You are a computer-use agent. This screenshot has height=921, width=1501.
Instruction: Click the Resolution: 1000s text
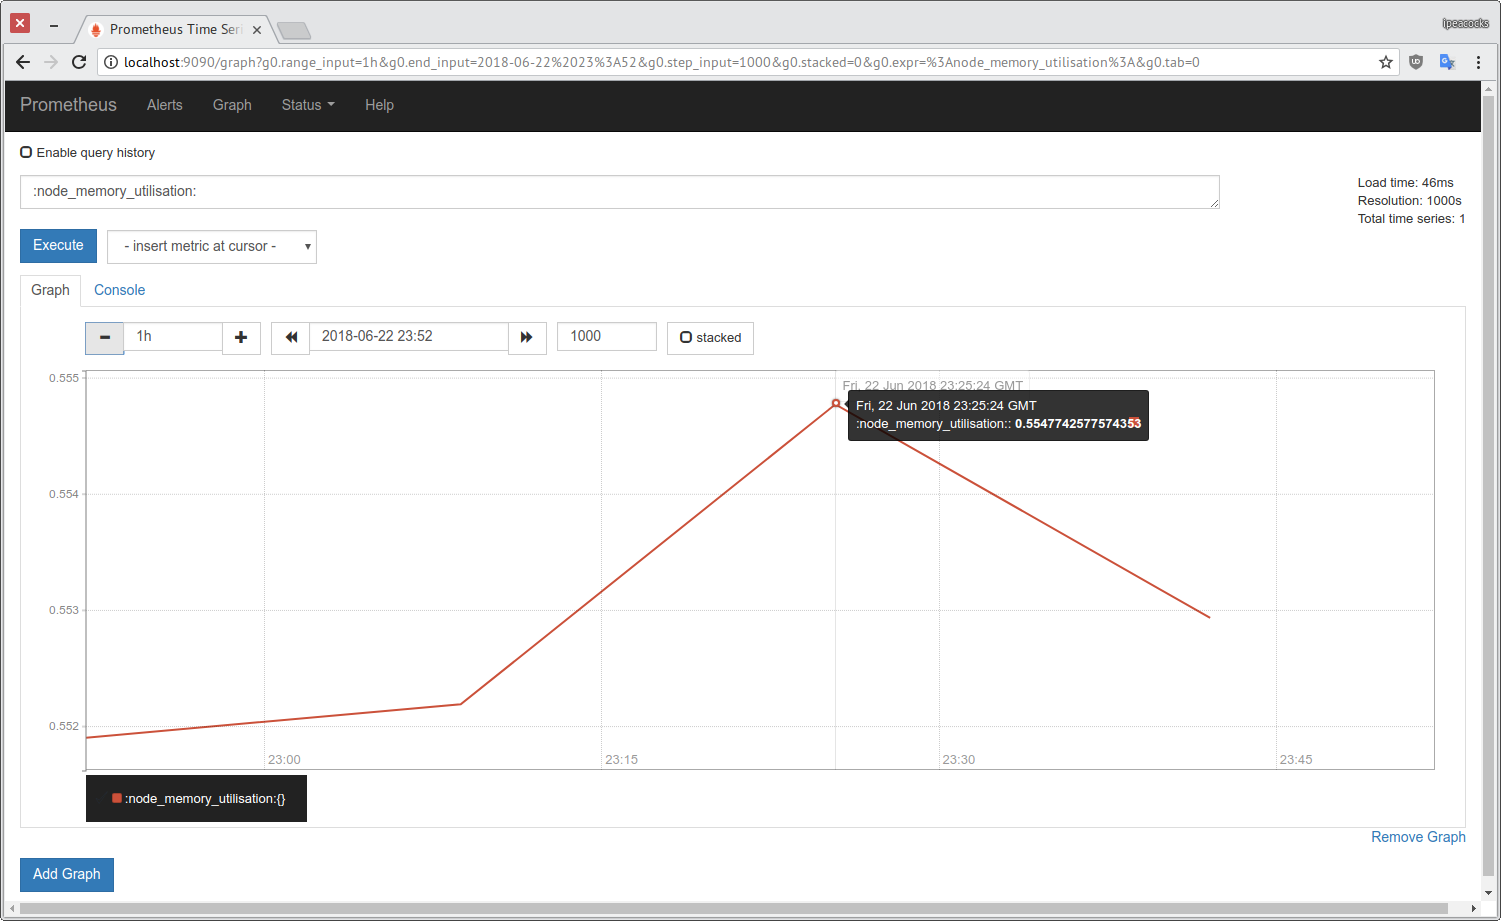point(1409,201)
